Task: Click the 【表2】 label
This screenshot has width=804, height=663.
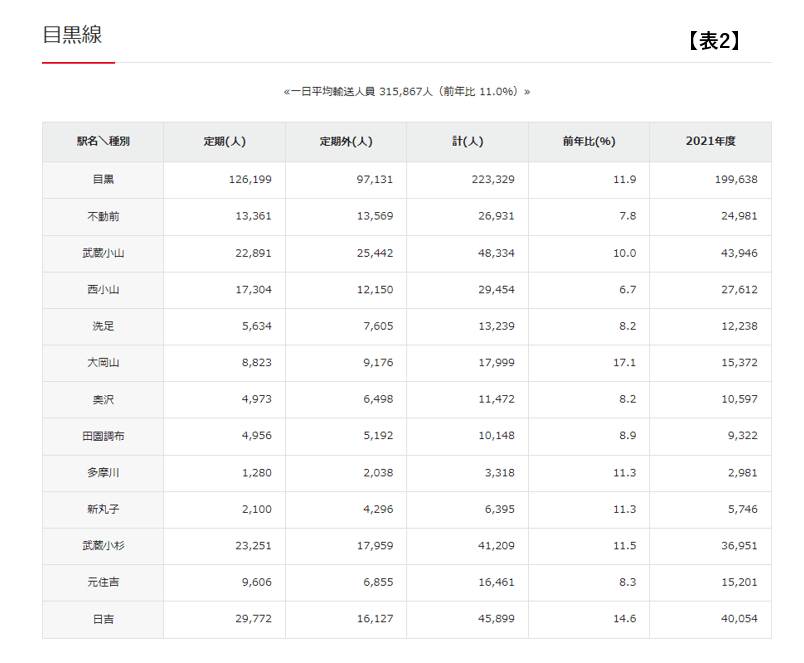Action: click(713, 41)
